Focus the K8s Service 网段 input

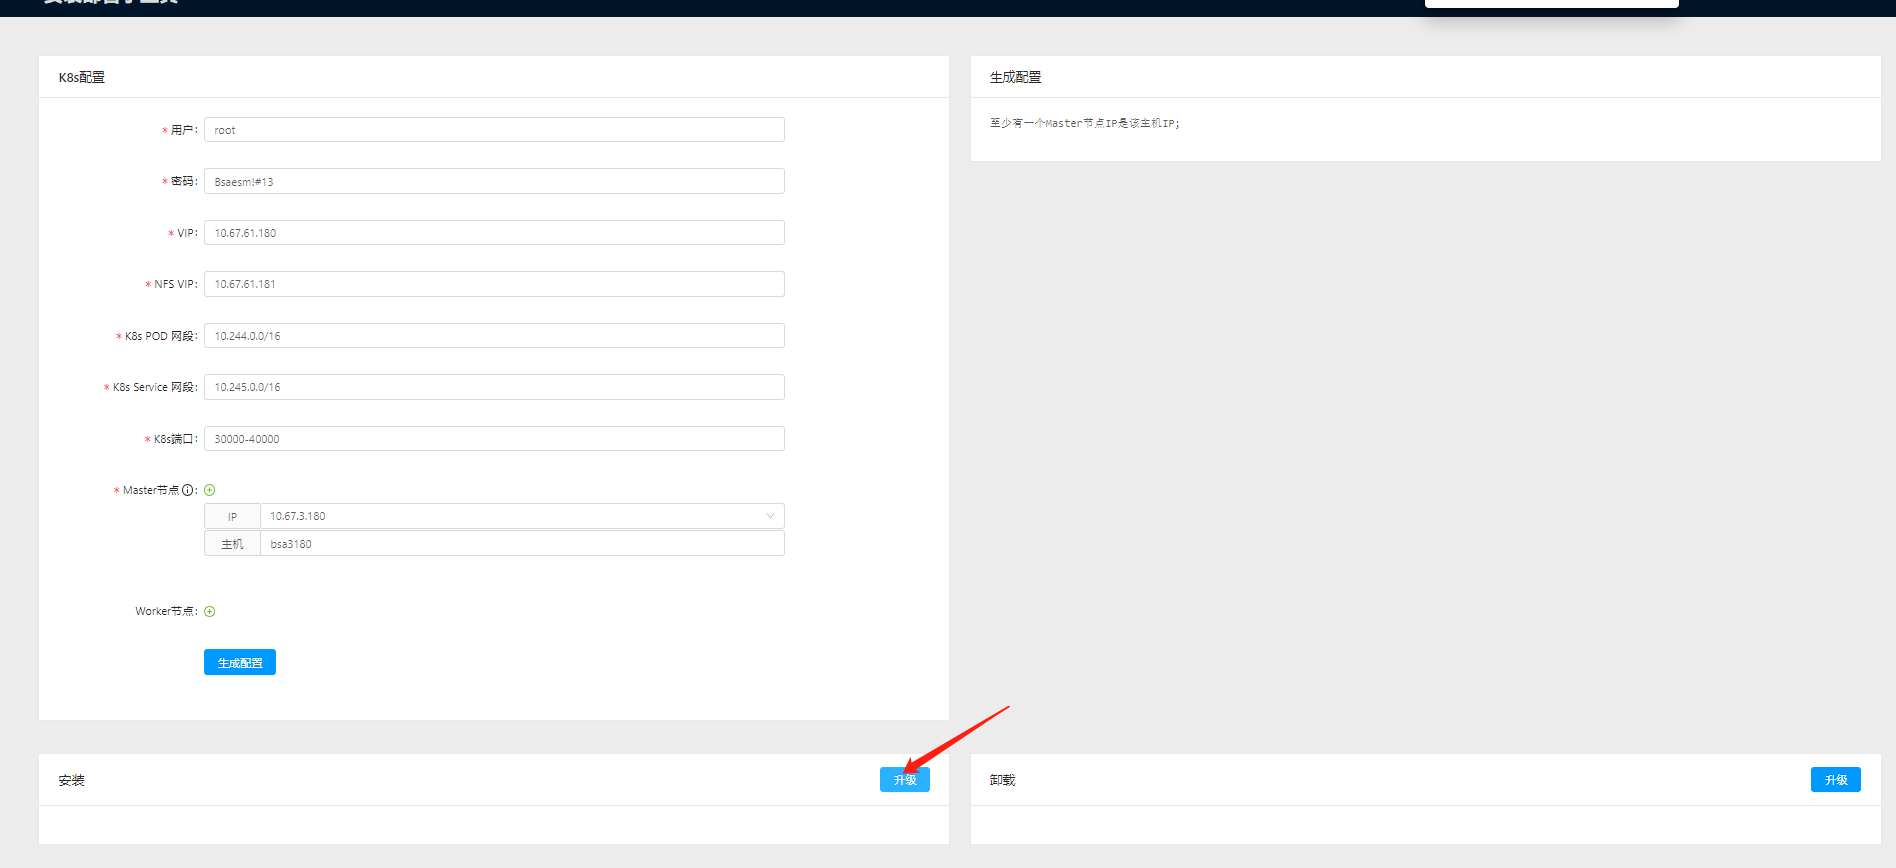pyautogui.click(x=494, y=387)
